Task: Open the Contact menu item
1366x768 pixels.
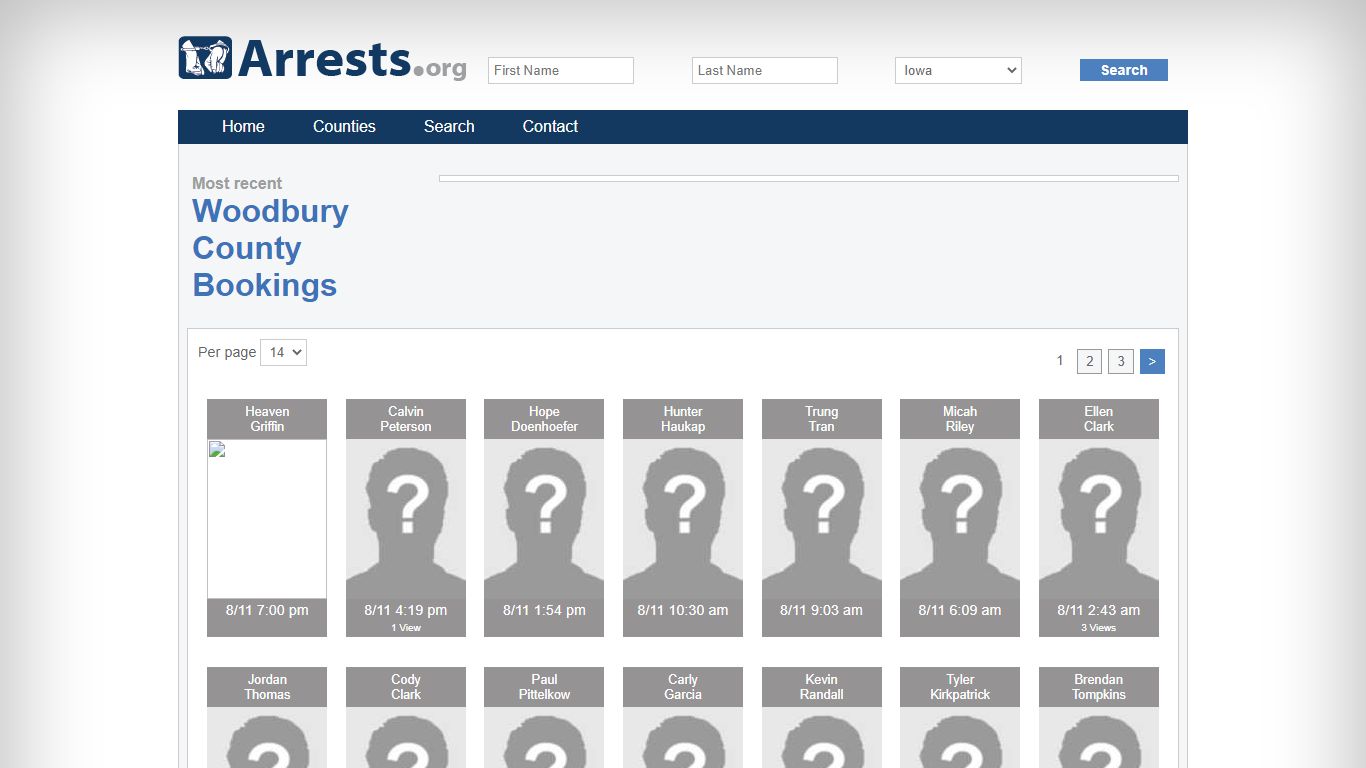Action: pyautogui.click(x=550, y=126)
